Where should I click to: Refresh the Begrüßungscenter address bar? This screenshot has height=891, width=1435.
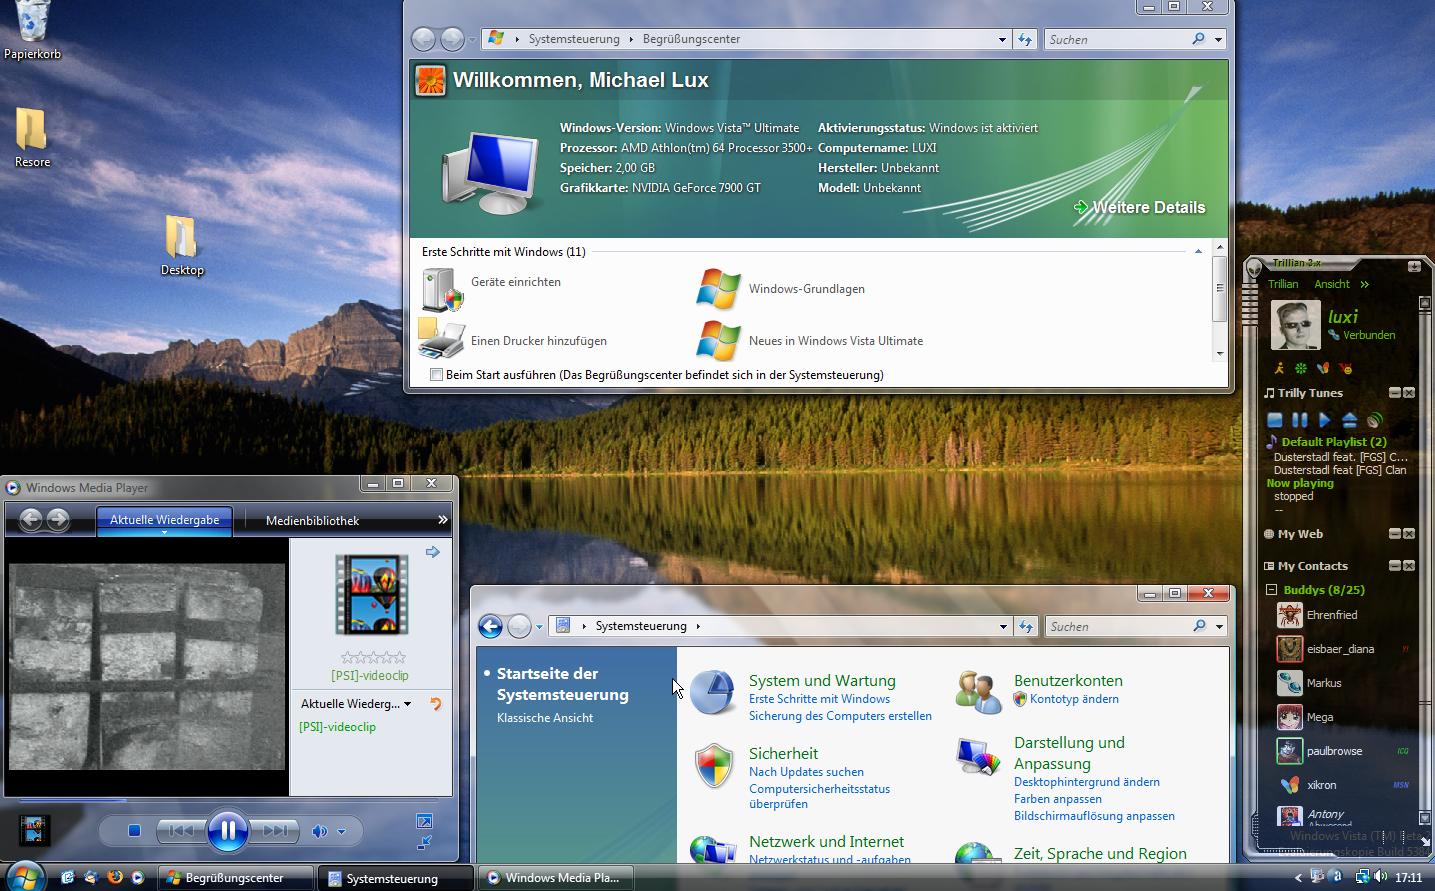pyautogui.click(x=1025, y=39)
